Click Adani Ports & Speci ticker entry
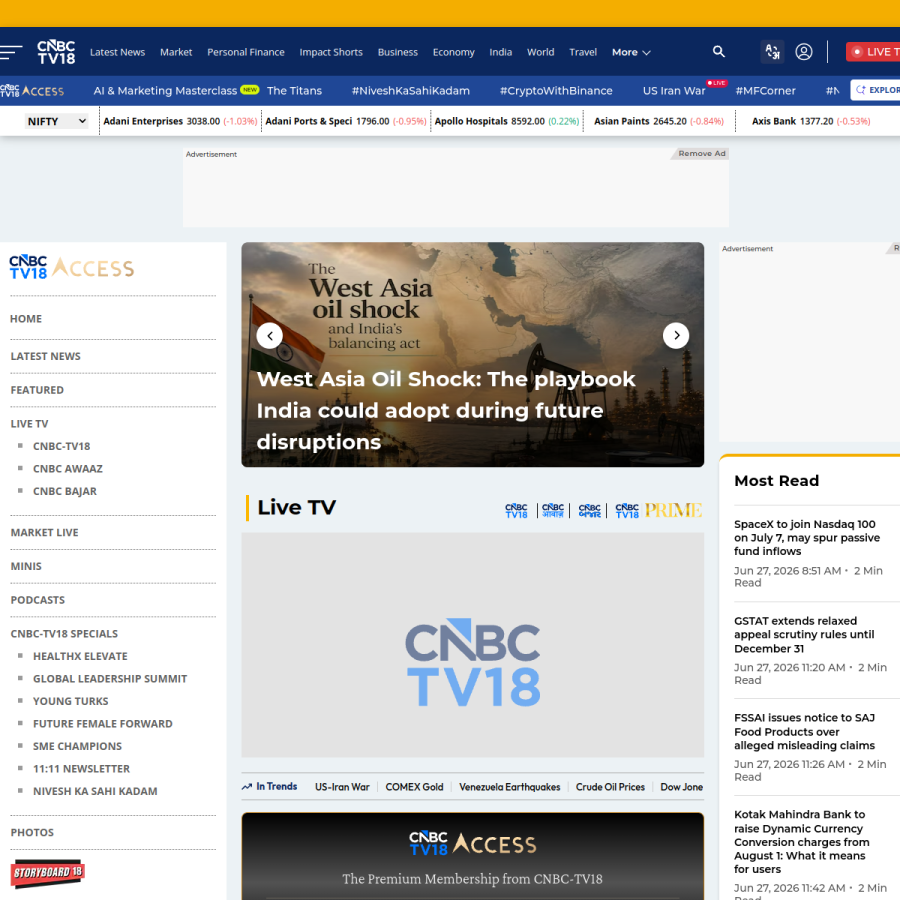Image resolution: width=900 pixels, height=900 pixels. (346, 121)
